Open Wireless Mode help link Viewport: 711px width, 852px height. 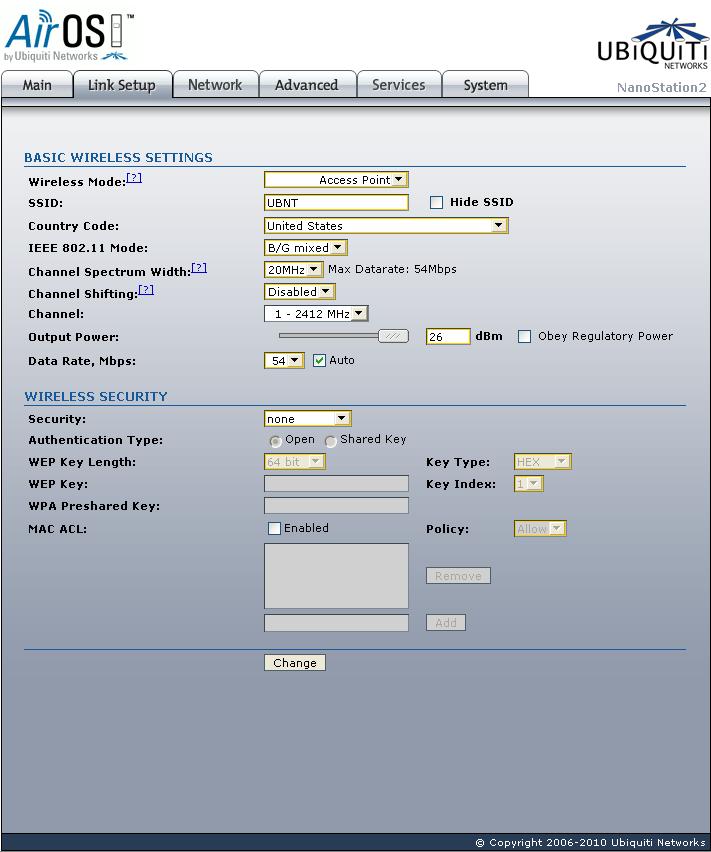[x=134, y=178]
